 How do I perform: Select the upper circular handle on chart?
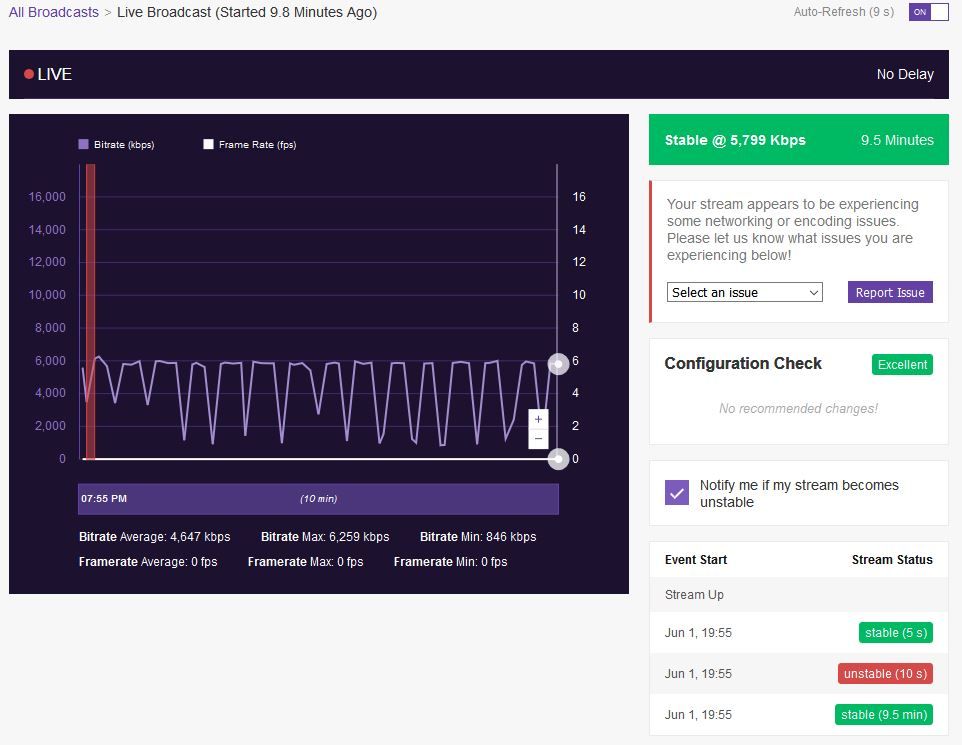pos(558,365)
